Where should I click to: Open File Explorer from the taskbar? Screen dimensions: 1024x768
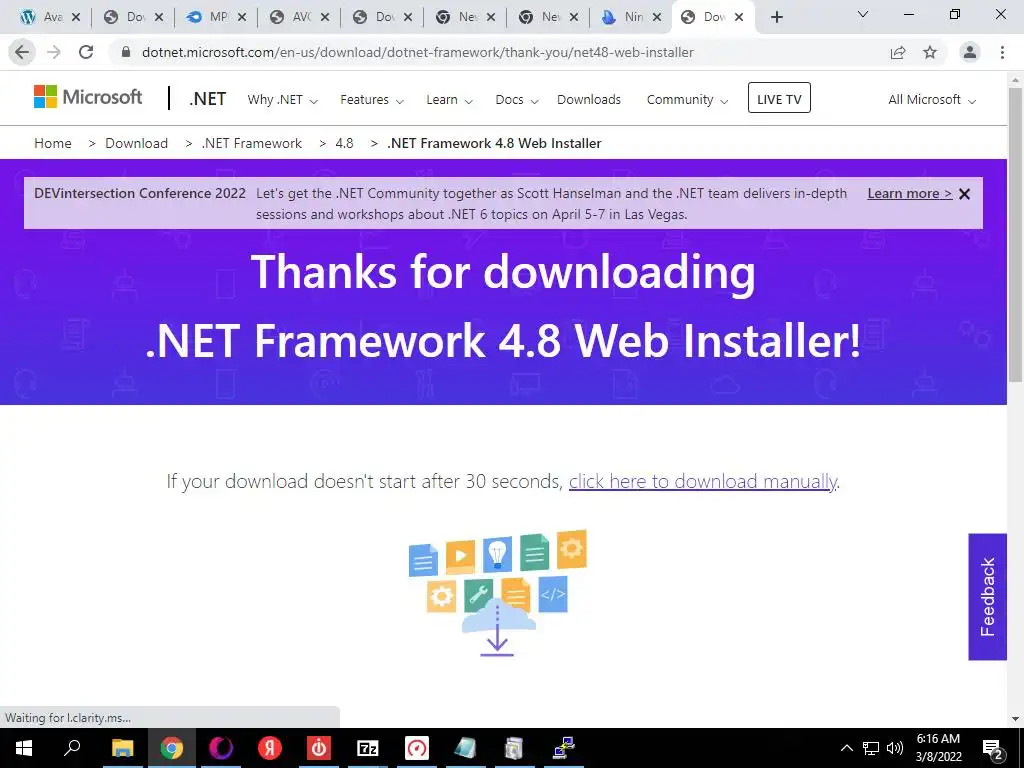pos(122,748)
